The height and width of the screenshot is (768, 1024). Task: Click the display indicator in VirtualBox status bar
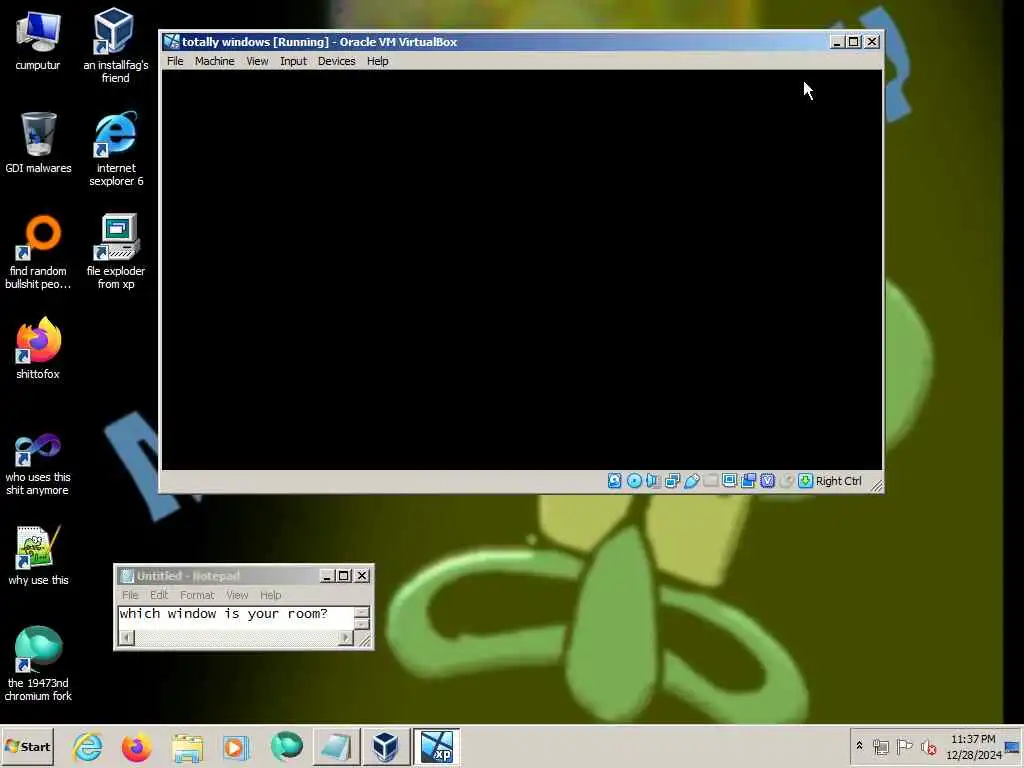(729, 481)
